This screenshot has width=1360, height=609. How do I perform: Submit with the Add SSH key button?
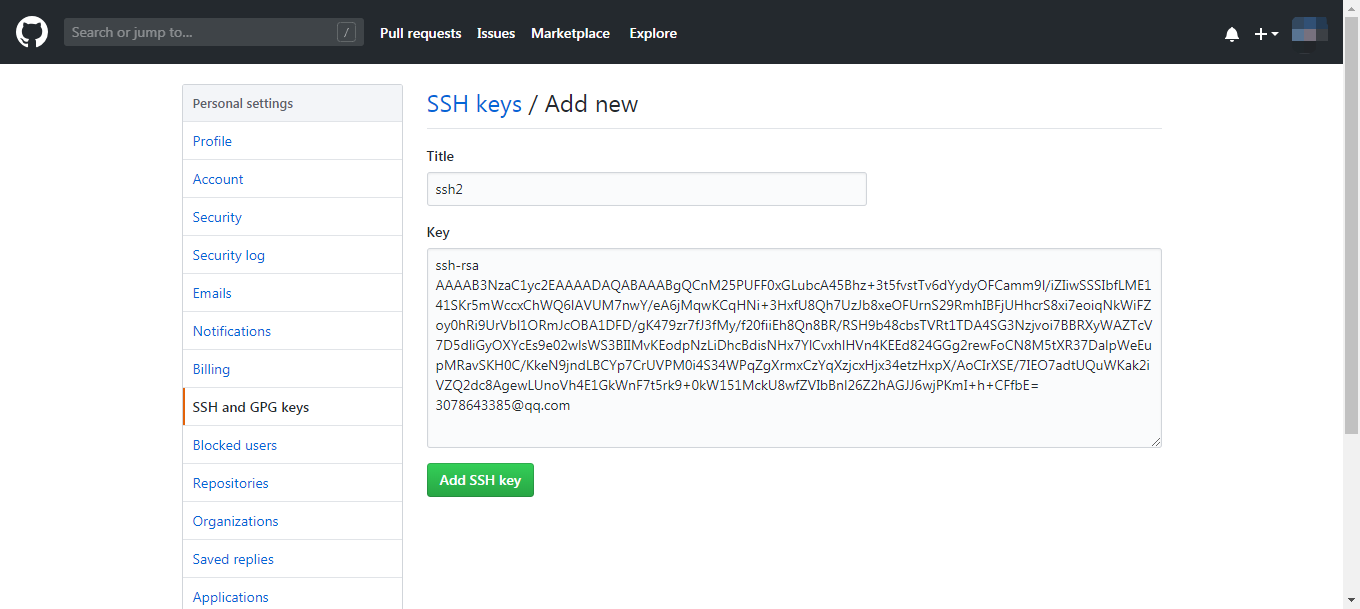pyautogui.click(x=480, y=480)
